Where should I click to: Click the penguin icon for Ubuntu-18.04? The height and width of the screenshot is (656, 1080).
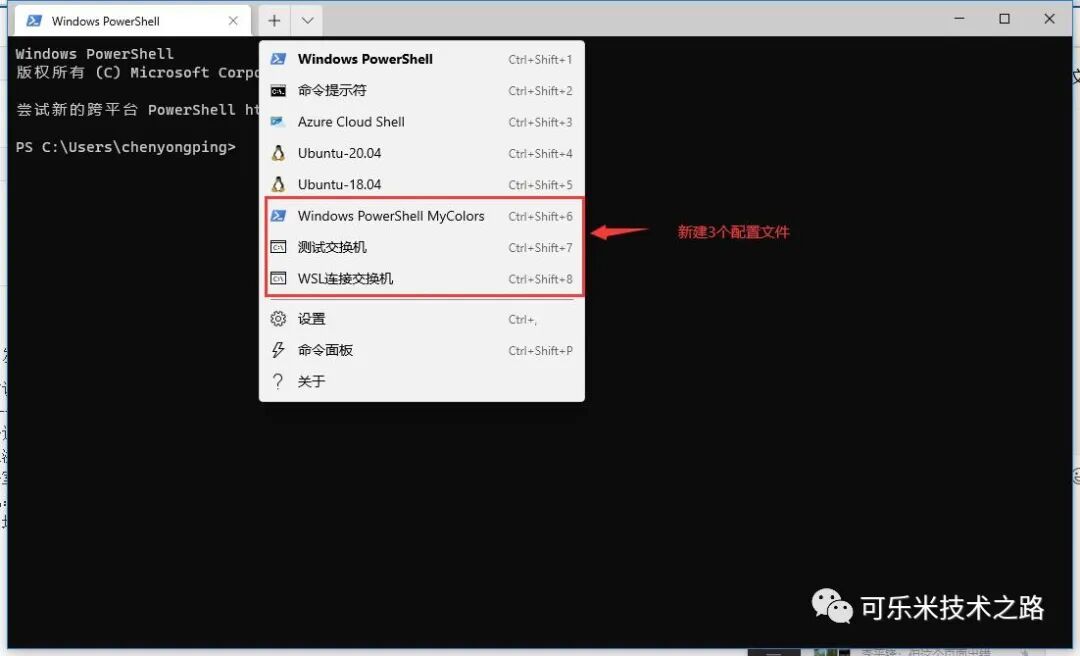[278, 185]
